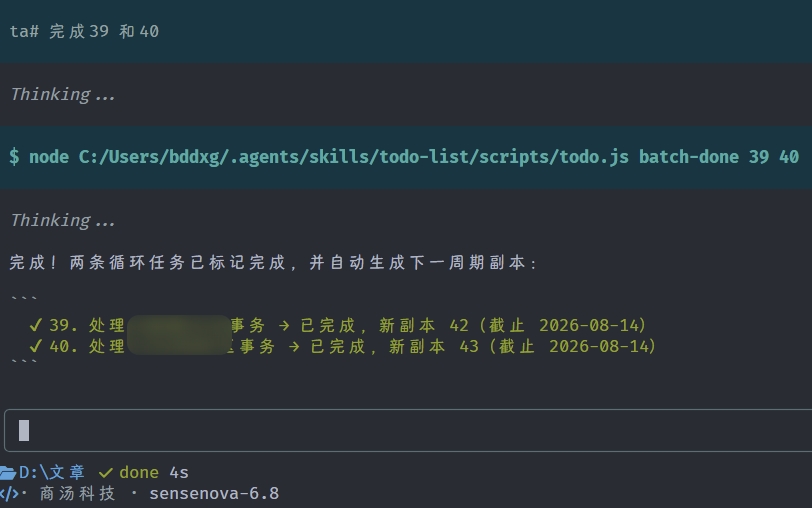
Task: Click the dollar prompt symbol before node
Action: (14, 157)
